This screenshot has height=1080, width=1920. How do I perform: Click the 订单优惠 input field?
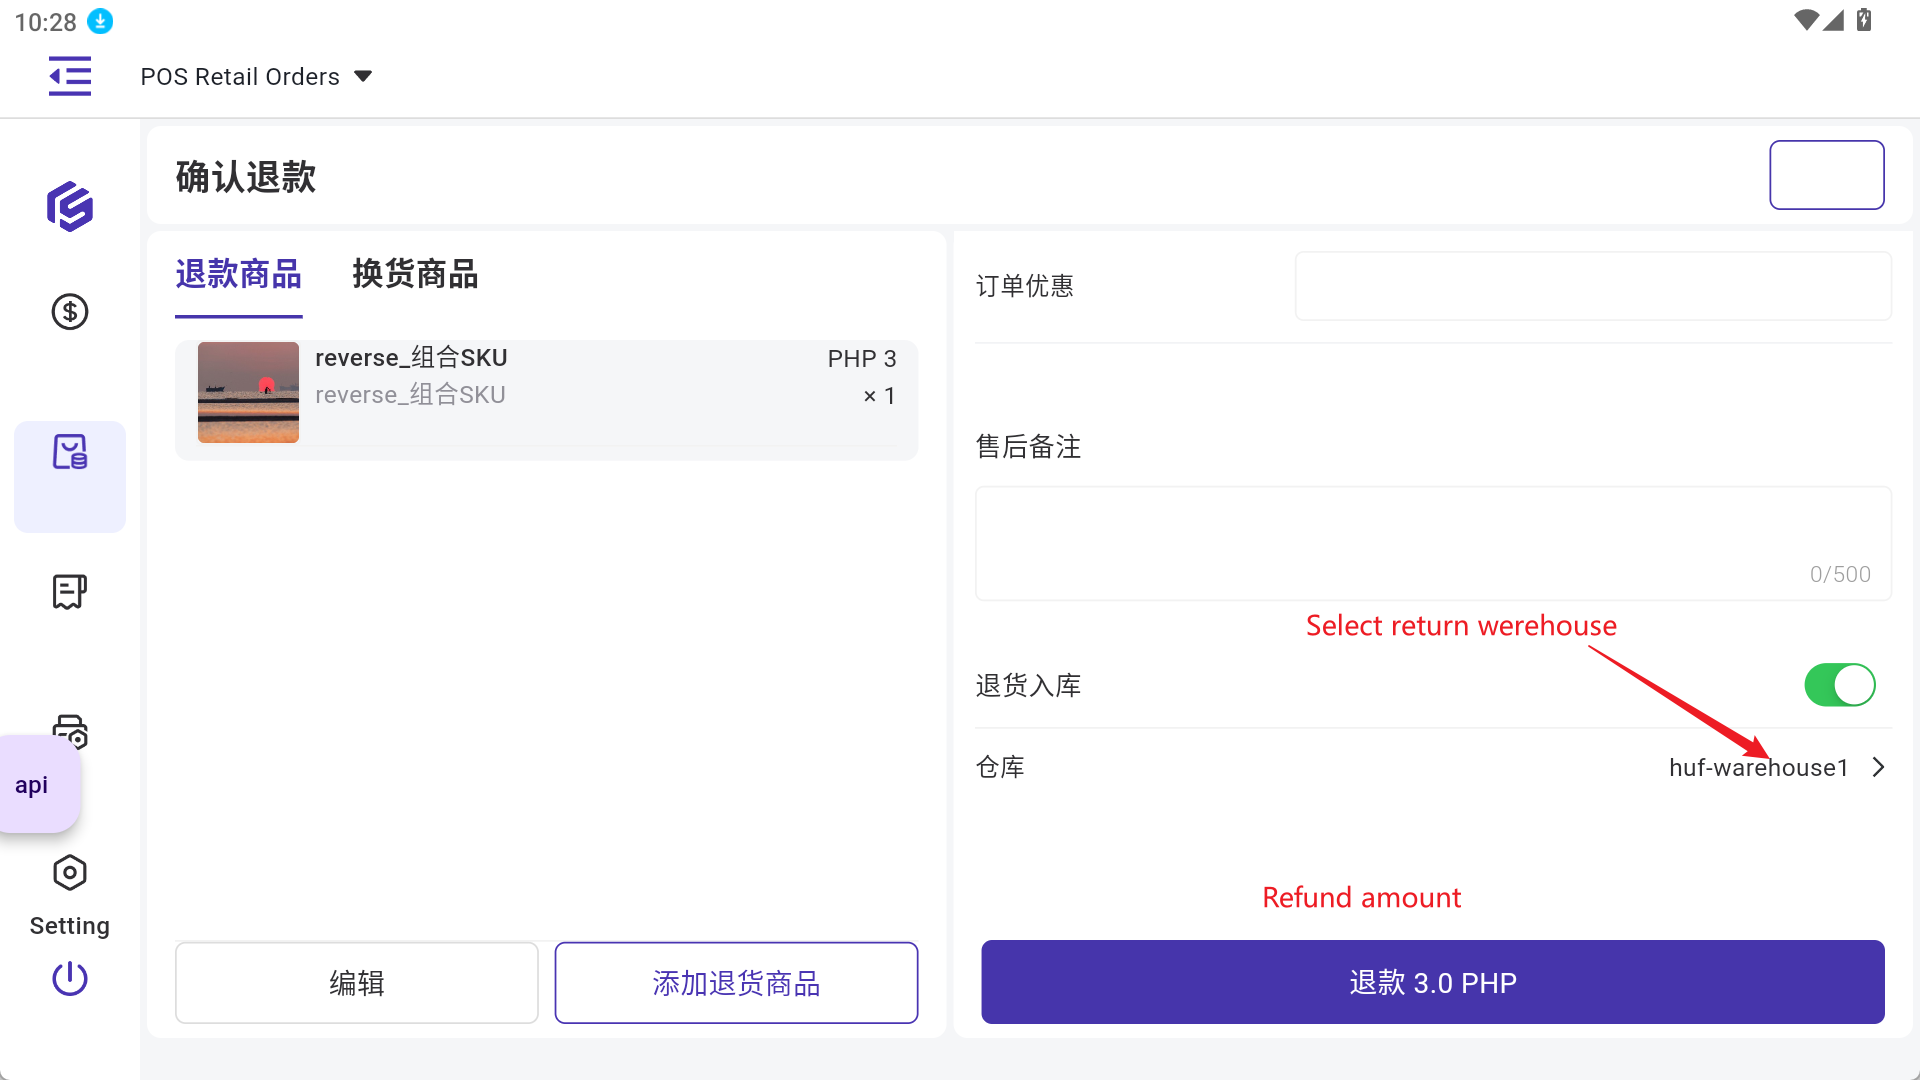click(1592, 286)
